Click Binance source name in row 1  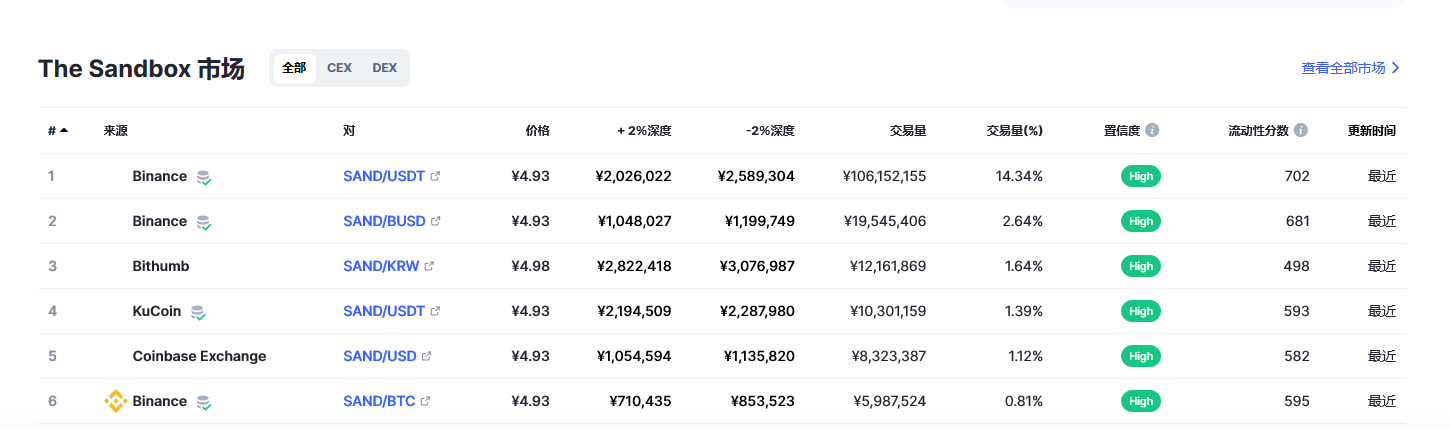(160, 176)
